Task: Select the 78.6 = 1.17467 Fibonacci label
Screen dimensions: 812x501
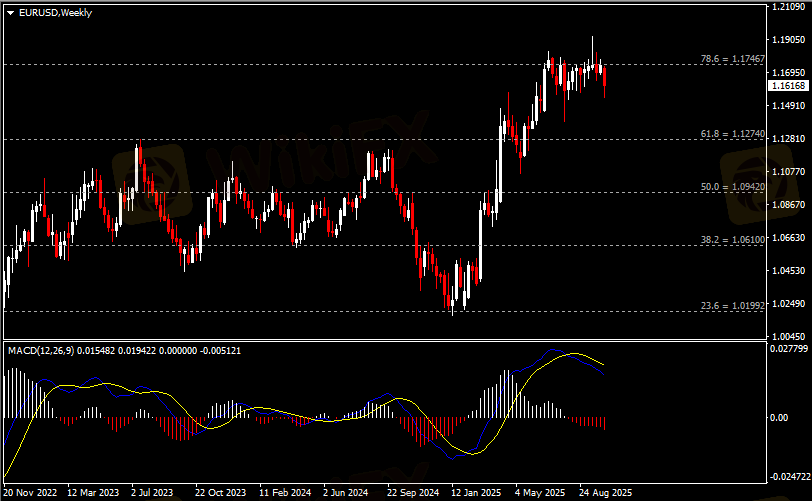Action: (x=732, y=60)
